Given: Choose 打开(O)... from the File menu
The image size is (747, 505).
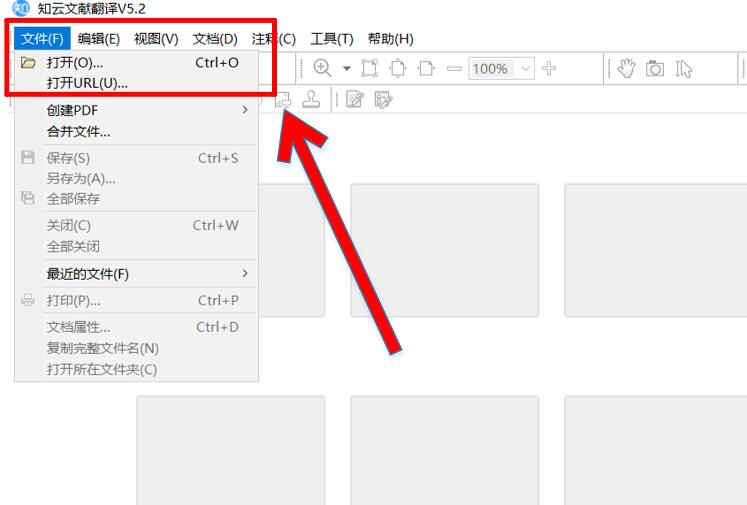Looking at the screenshot, I should [x=75, y=62].
